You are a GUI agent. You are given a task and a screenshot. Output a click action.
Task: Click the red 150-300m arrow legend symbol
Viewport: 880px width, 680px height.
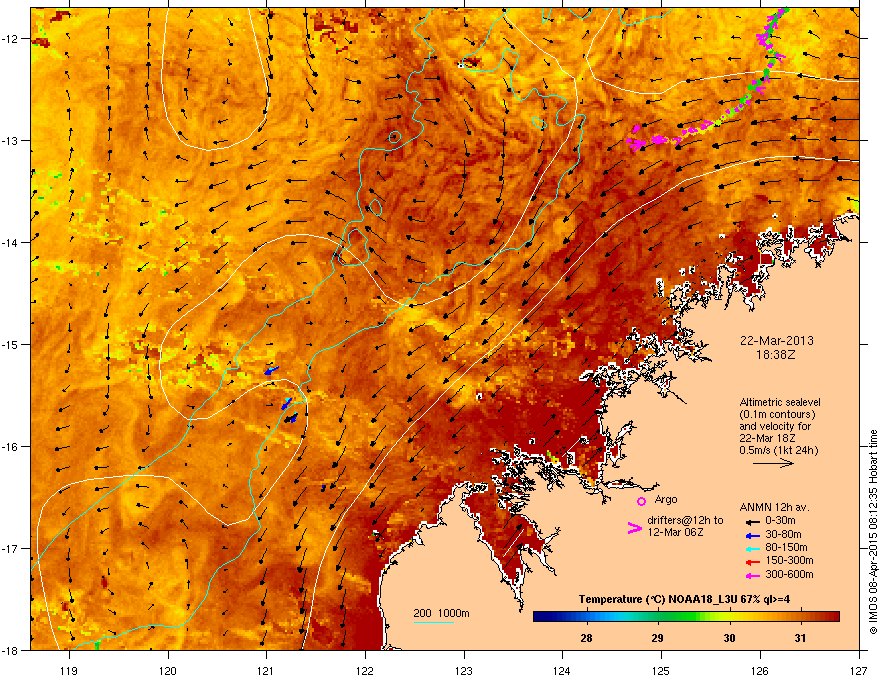pyautogui.click(x=751, y=562)
